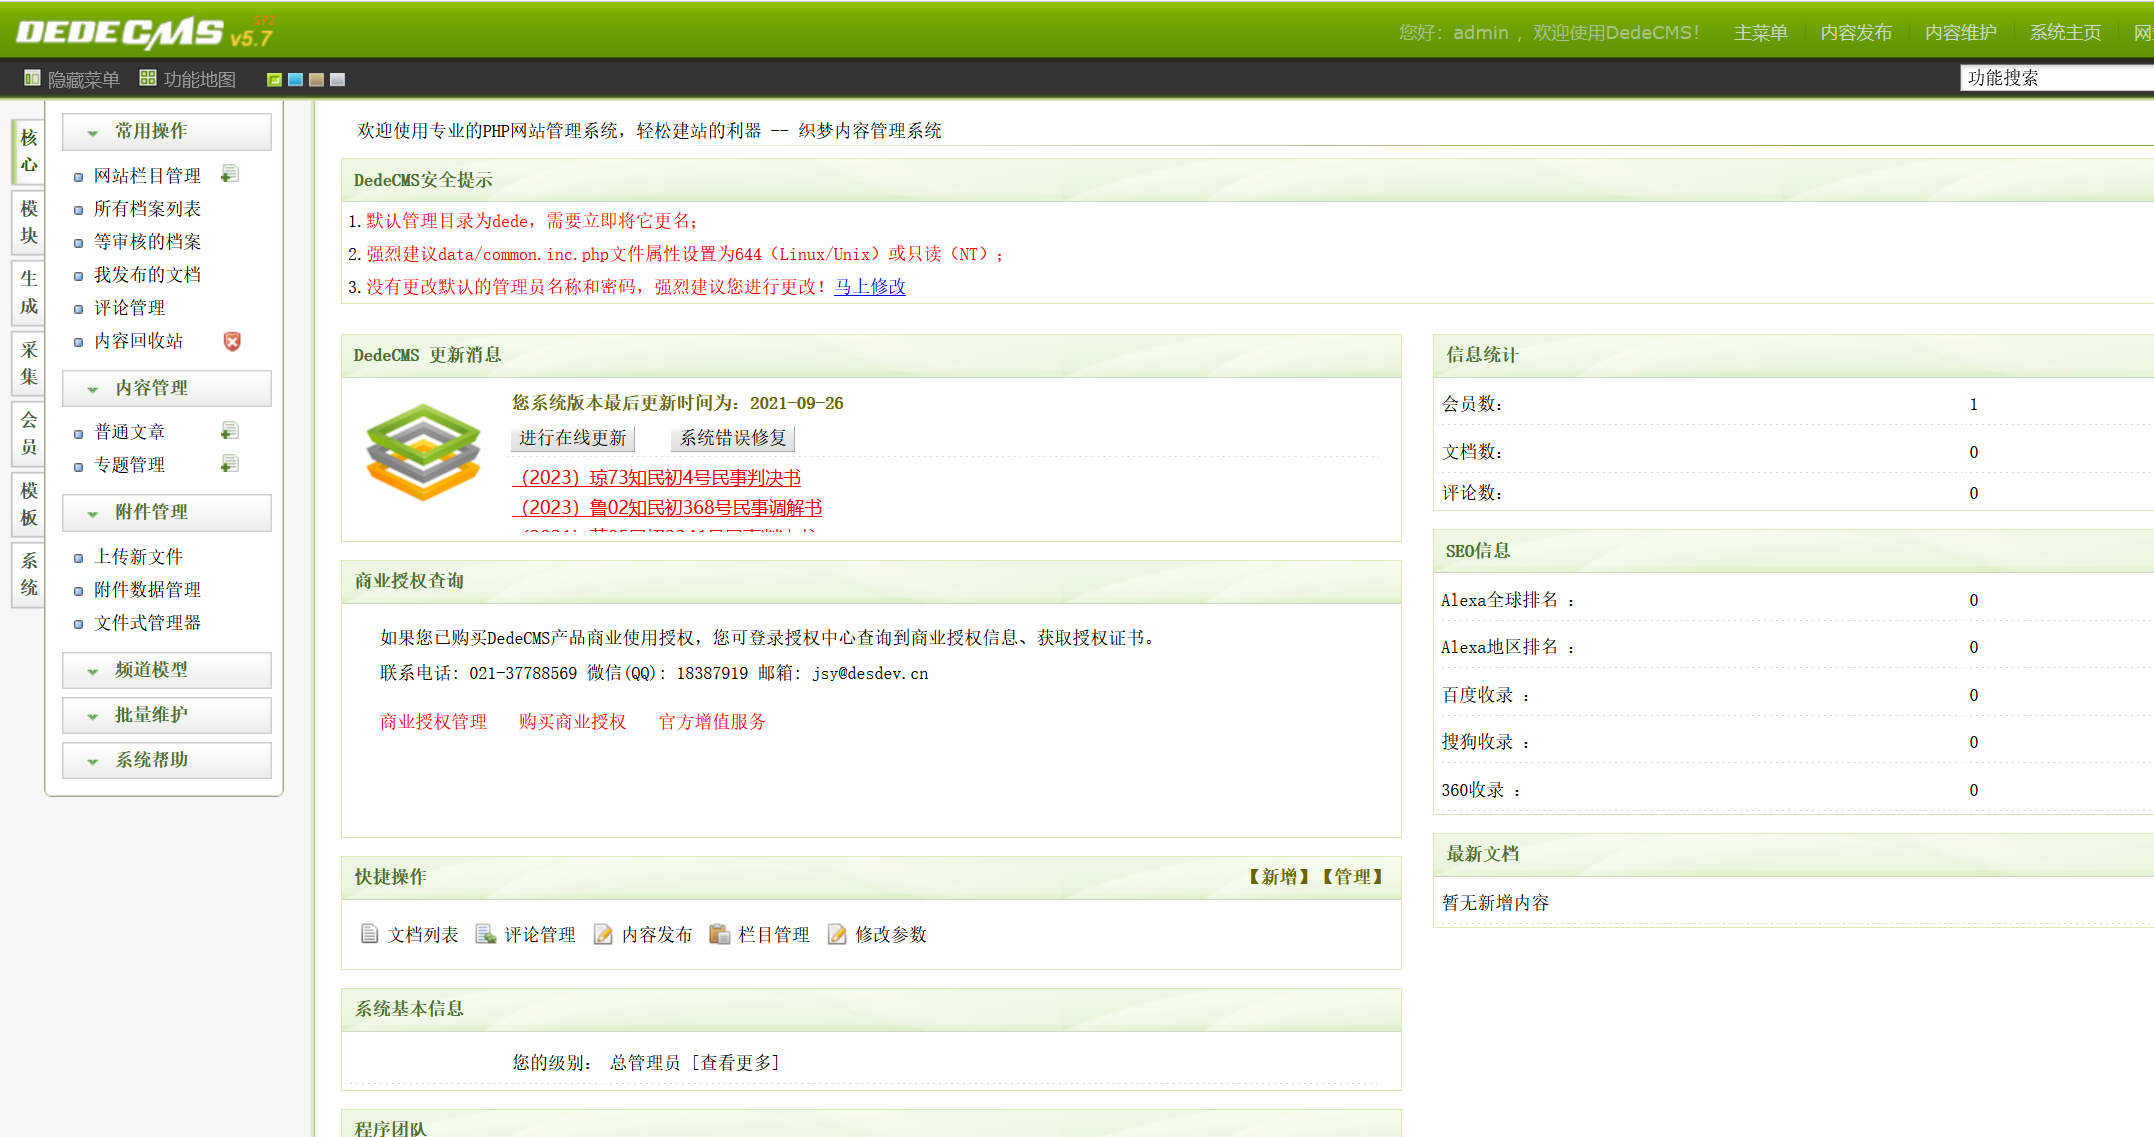The height and width of the screenshot is (1137, 2154).
Task: Open 系统主页 in top navigation
Action: 2065,33
